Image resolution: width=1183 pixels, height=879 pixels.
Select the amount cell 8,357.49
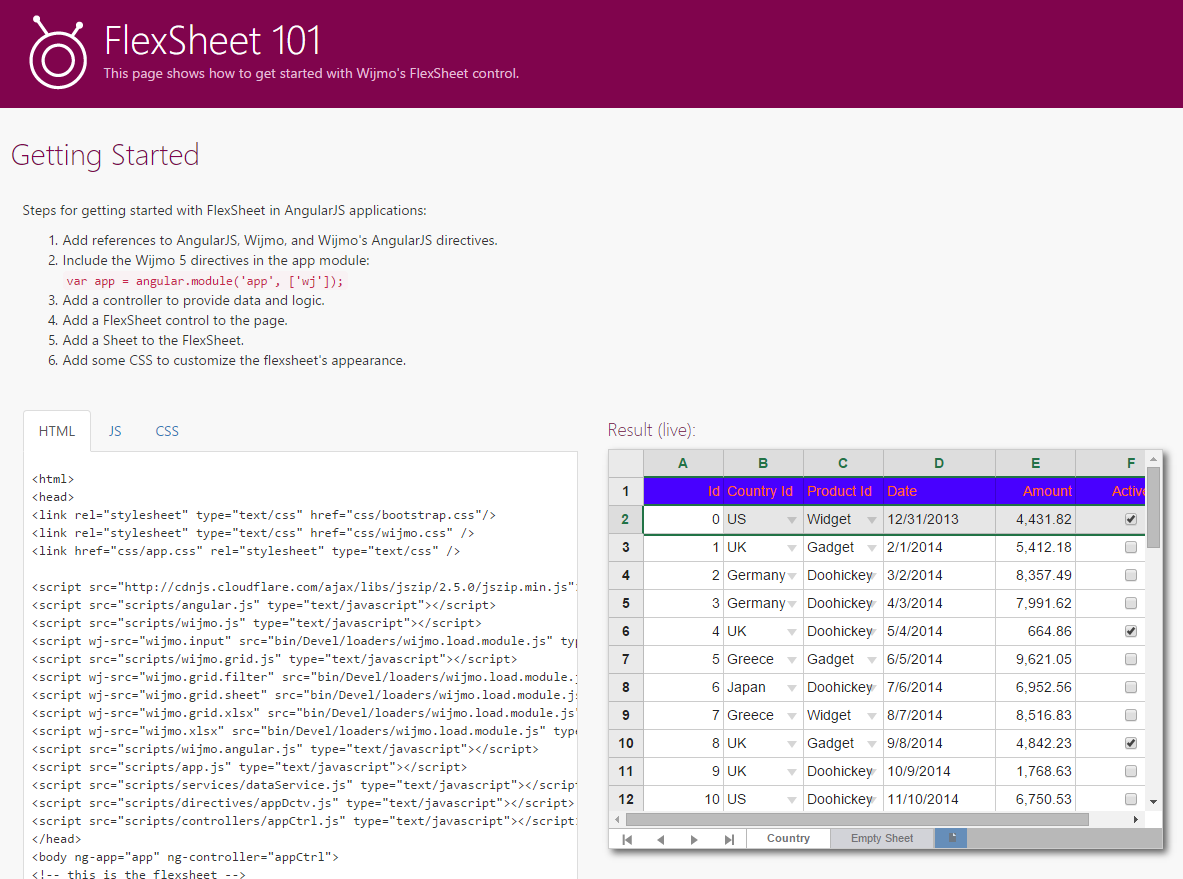(x=1035, y=575)
